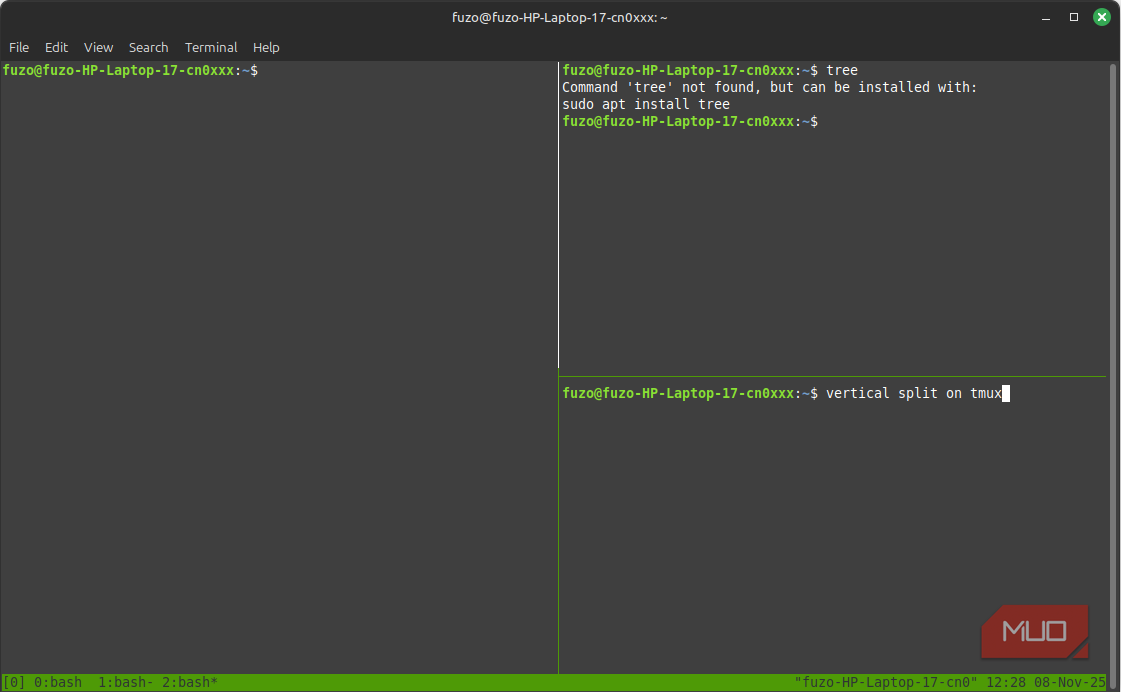Click the 'vertical split on tmux' text
This screenshot has width=1121, height=692.
[914, 393]
